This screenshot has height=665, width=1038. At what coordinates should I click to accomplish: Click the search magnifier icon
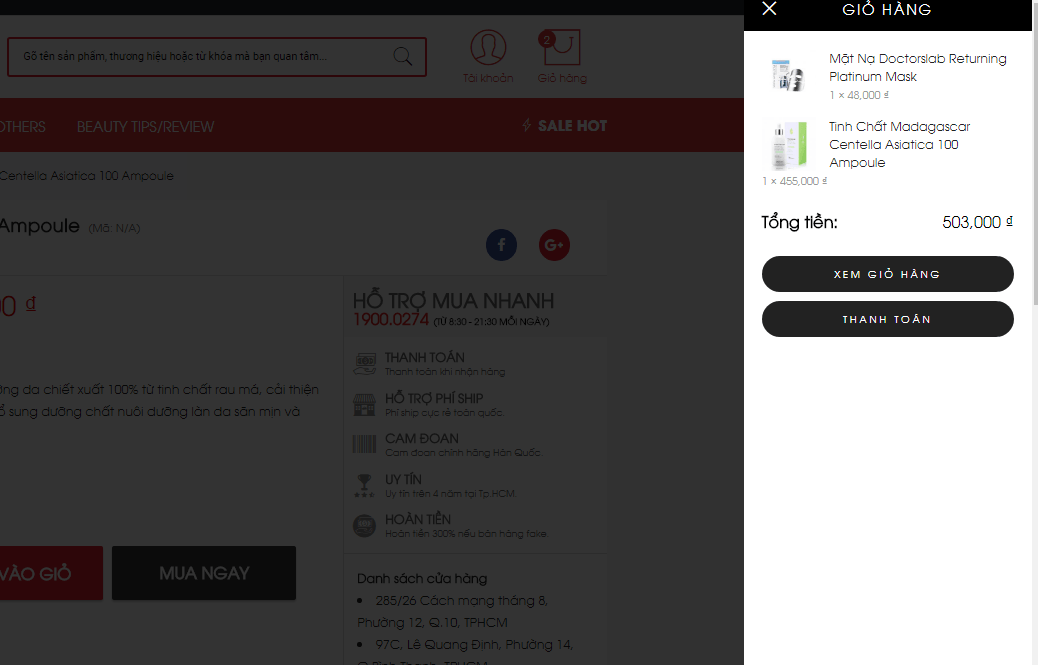pyautogui.click(x=402, y=56)
